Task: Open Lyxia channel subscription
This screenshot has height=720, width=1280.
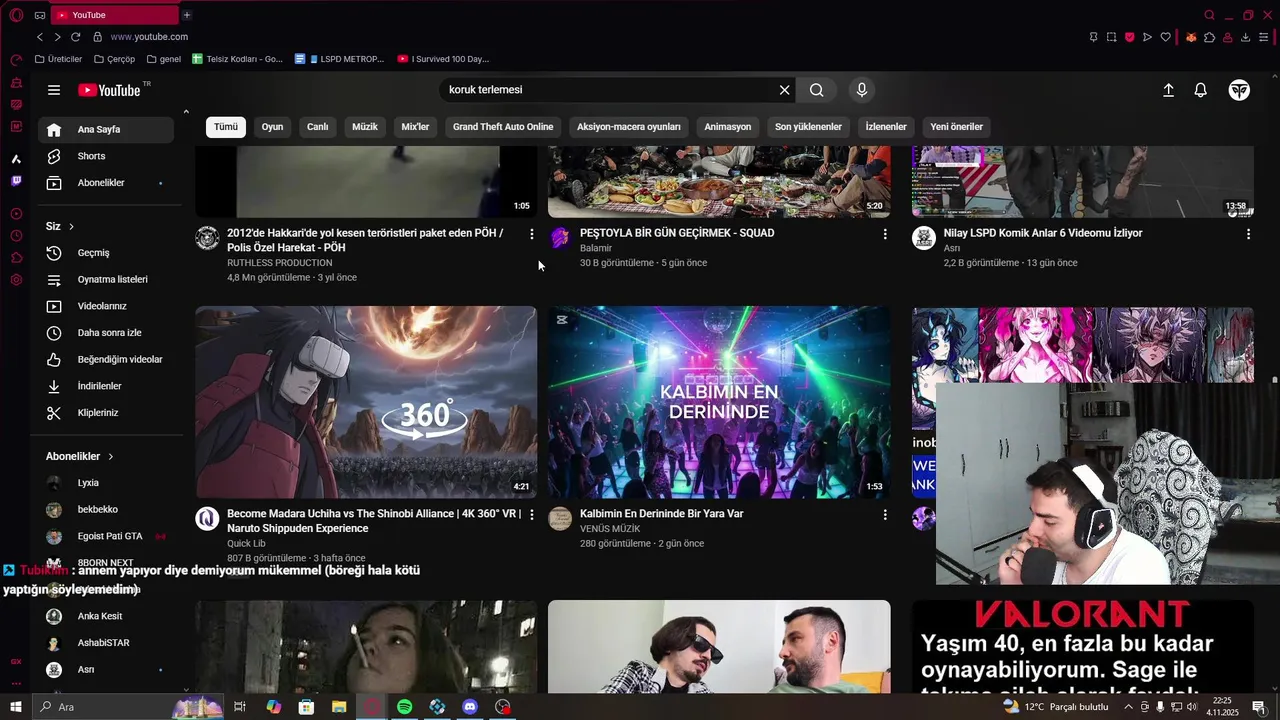Action: click(x=106, y=483)
